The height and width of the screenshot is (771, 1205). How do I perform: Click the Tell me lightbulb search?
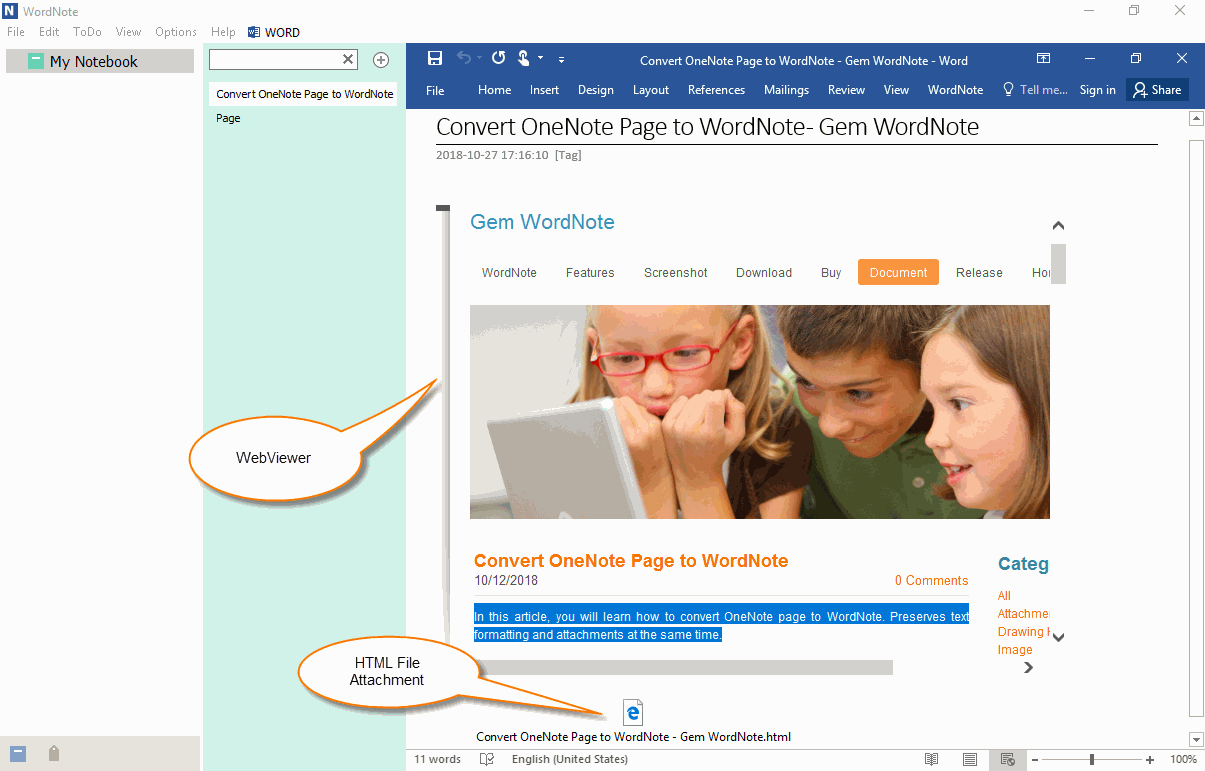1035,90
